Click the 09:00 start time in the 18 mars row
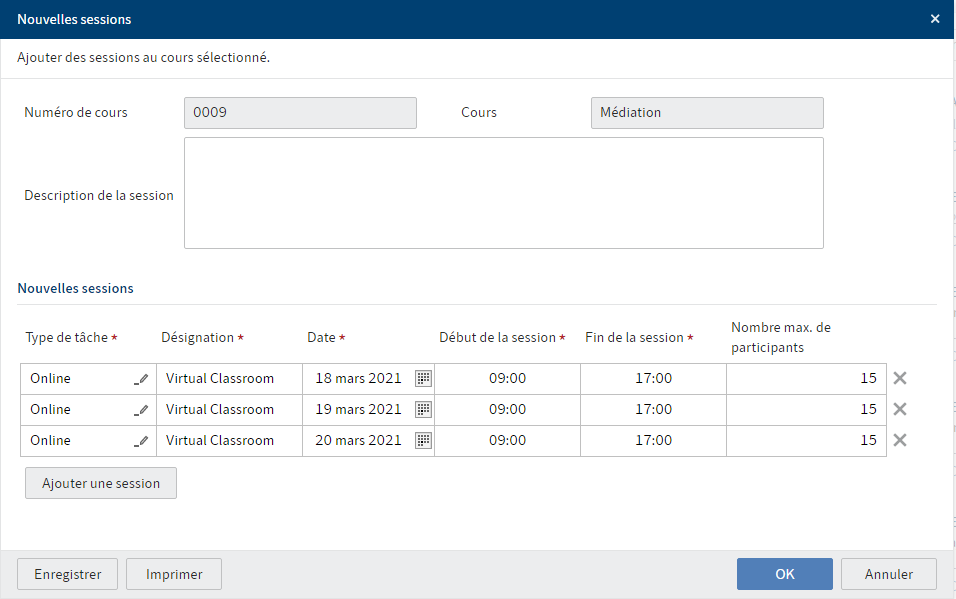 [x=507, y=379]
